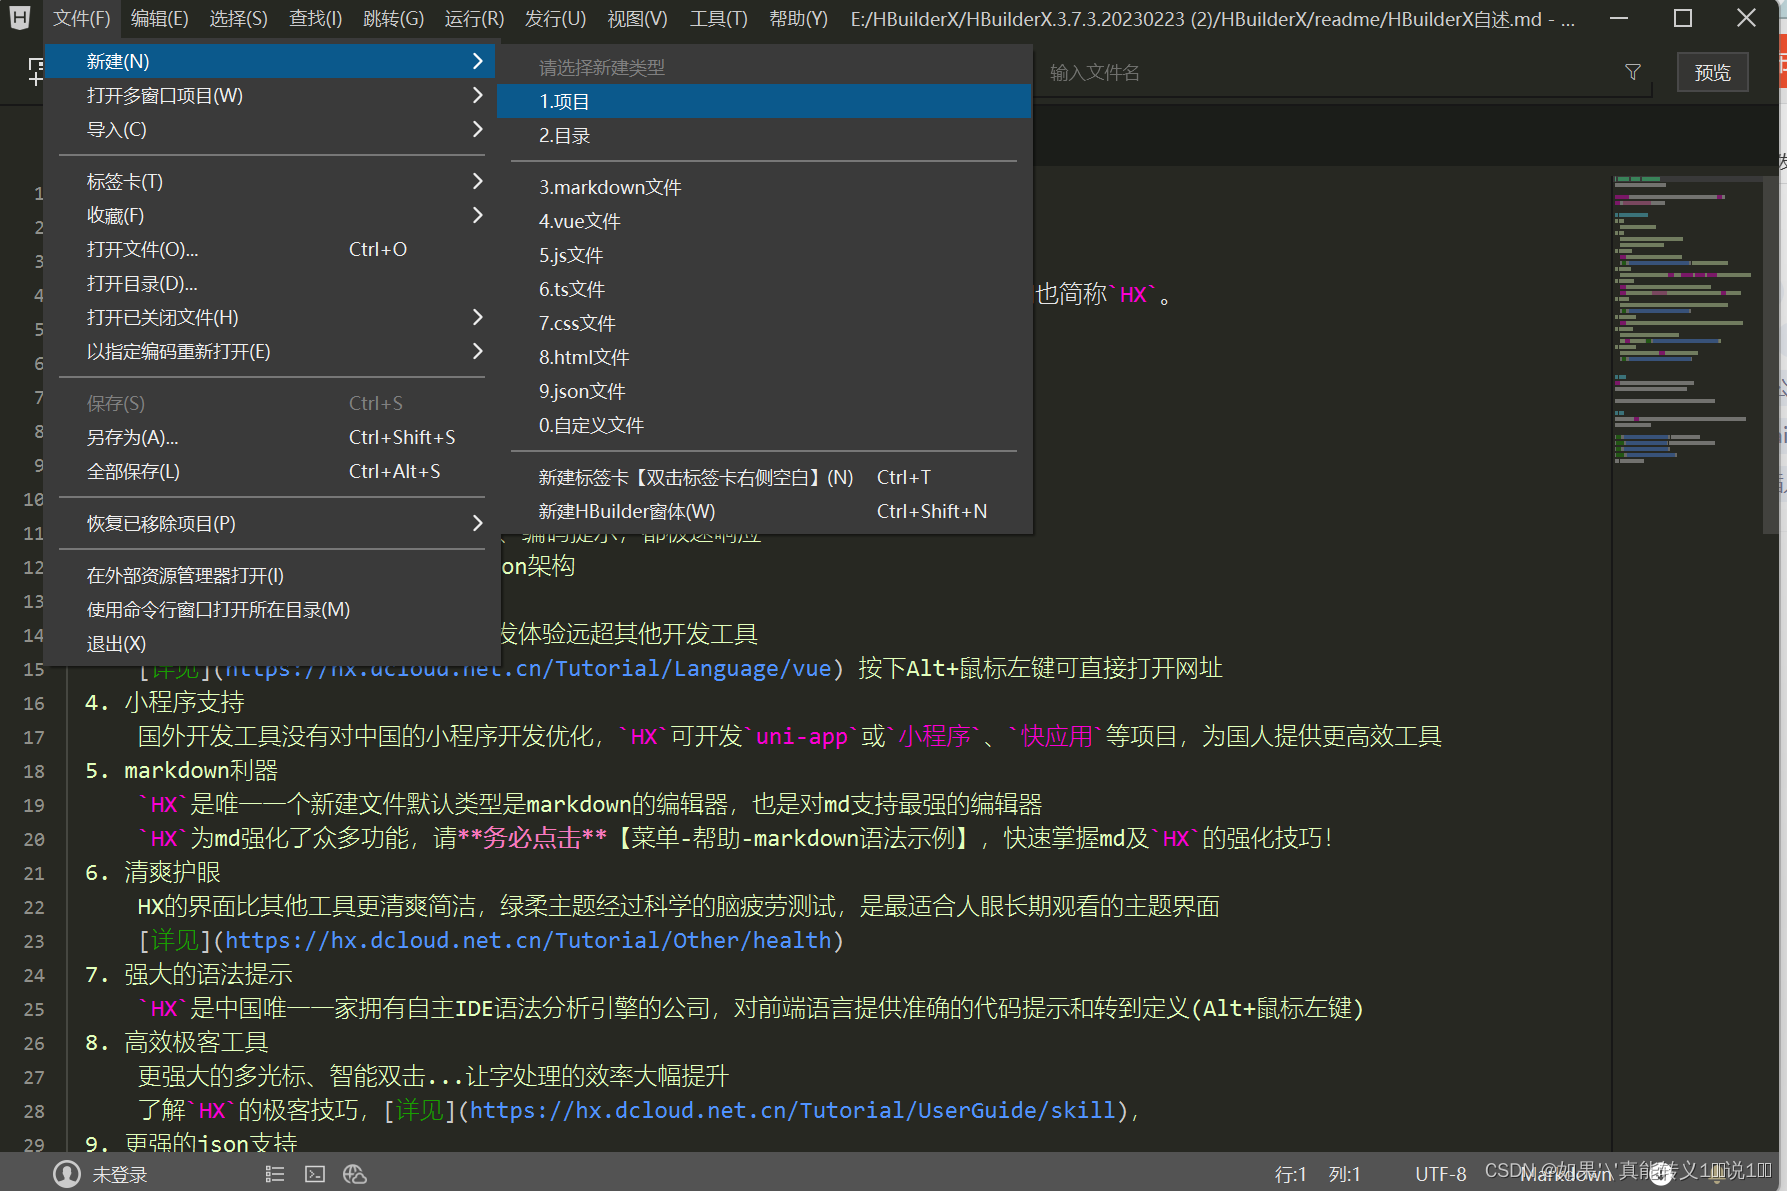1787x1191 pixels.
Task: Click the text '6. 清爽护眼'
Action: click(x=153, y=872)
